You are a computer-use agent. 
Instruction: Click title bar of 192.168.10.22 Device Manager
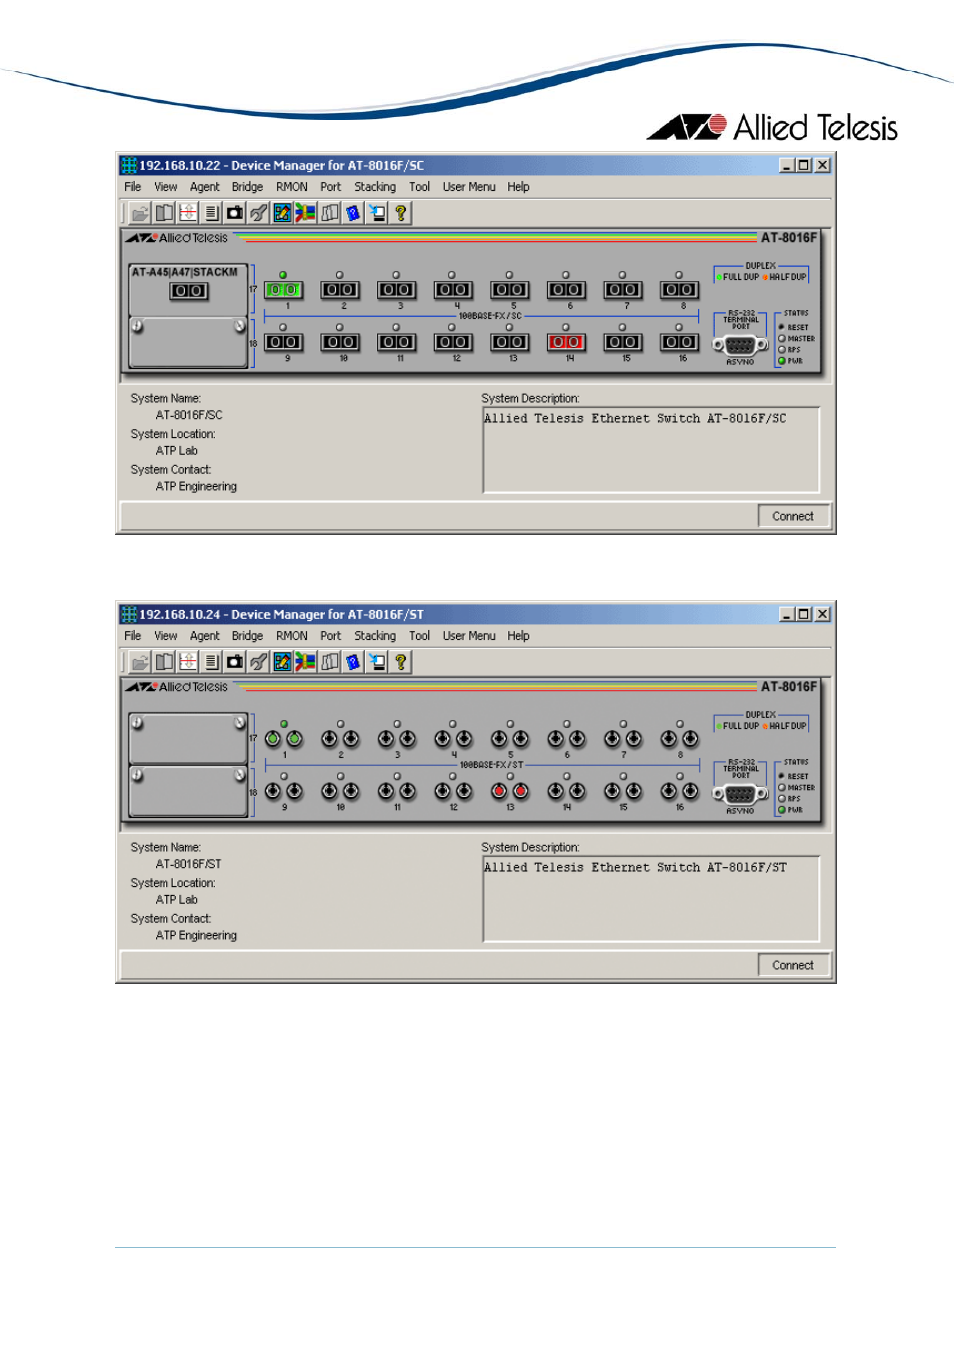[476, 165]
